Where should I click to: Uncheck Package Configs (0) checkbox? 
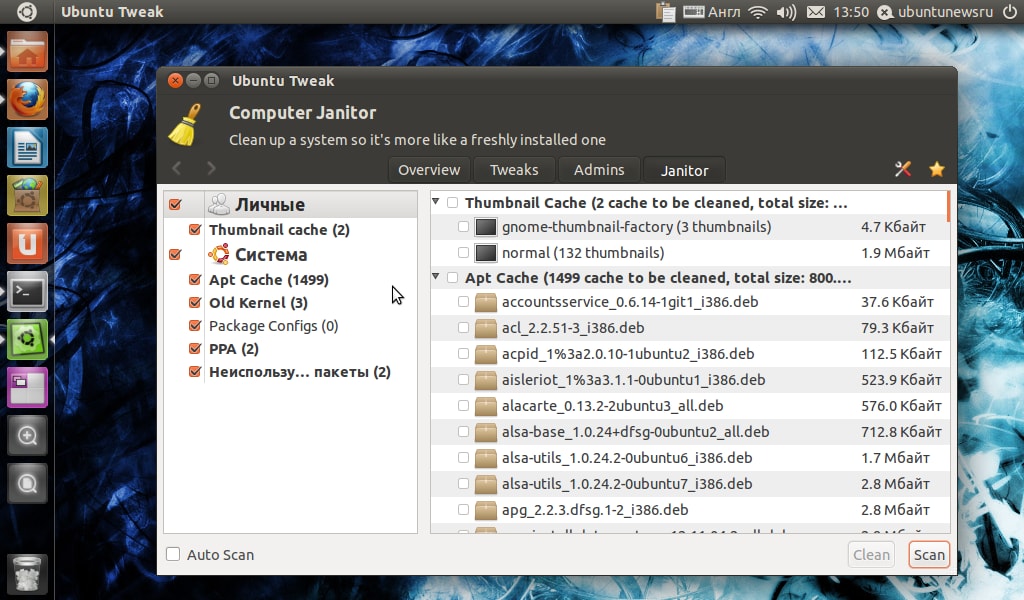click(195, 325)
